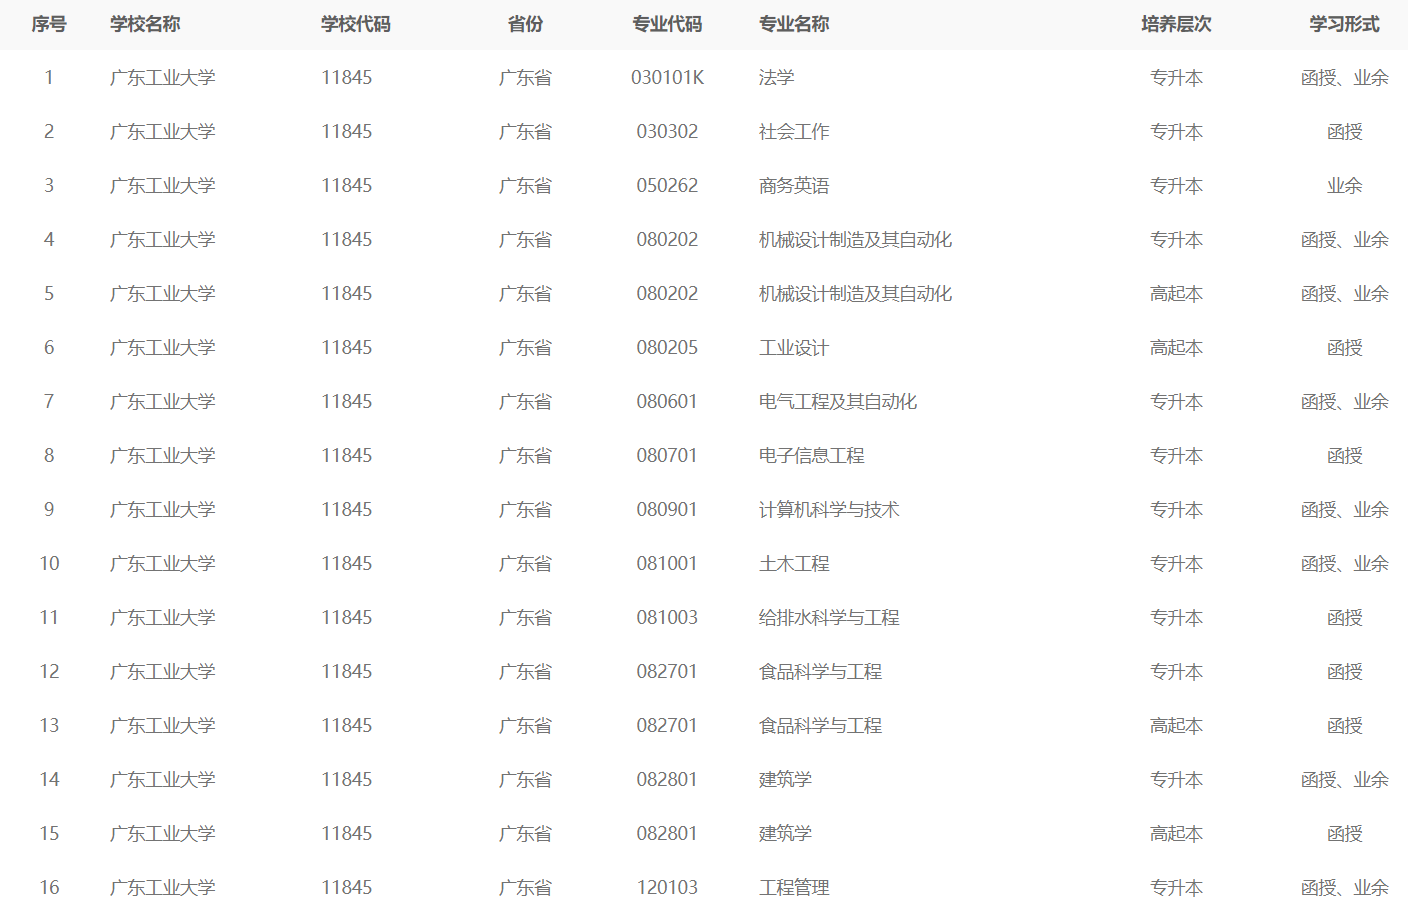
Task: Select major code 080701
Action: click(667, 456)
